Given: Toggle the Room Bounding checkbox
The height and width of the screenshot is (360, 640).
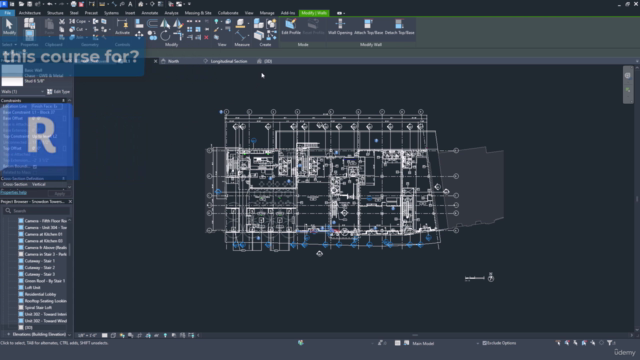Looking at the screenshot, I should pos(35,167).
